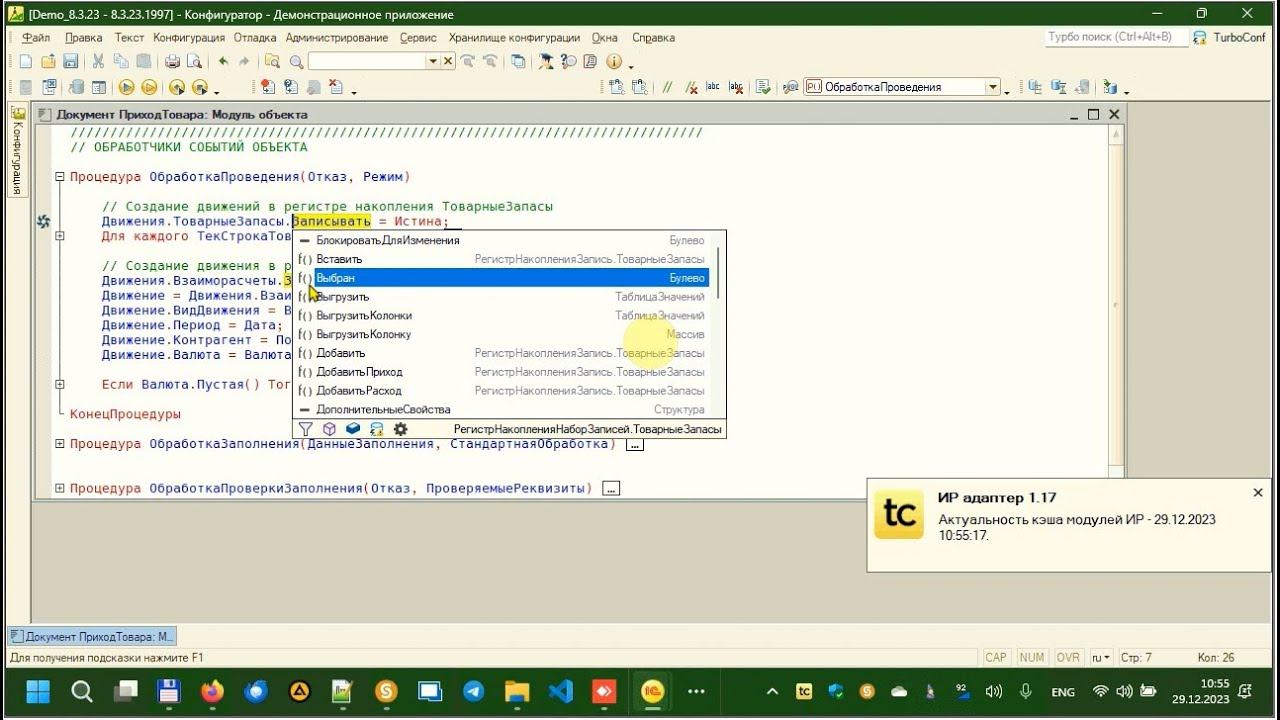Select 'ВыгрузитьКолонки' in the autocomplete list
This screenshot has width=1280, height=720.
point(503,315)
